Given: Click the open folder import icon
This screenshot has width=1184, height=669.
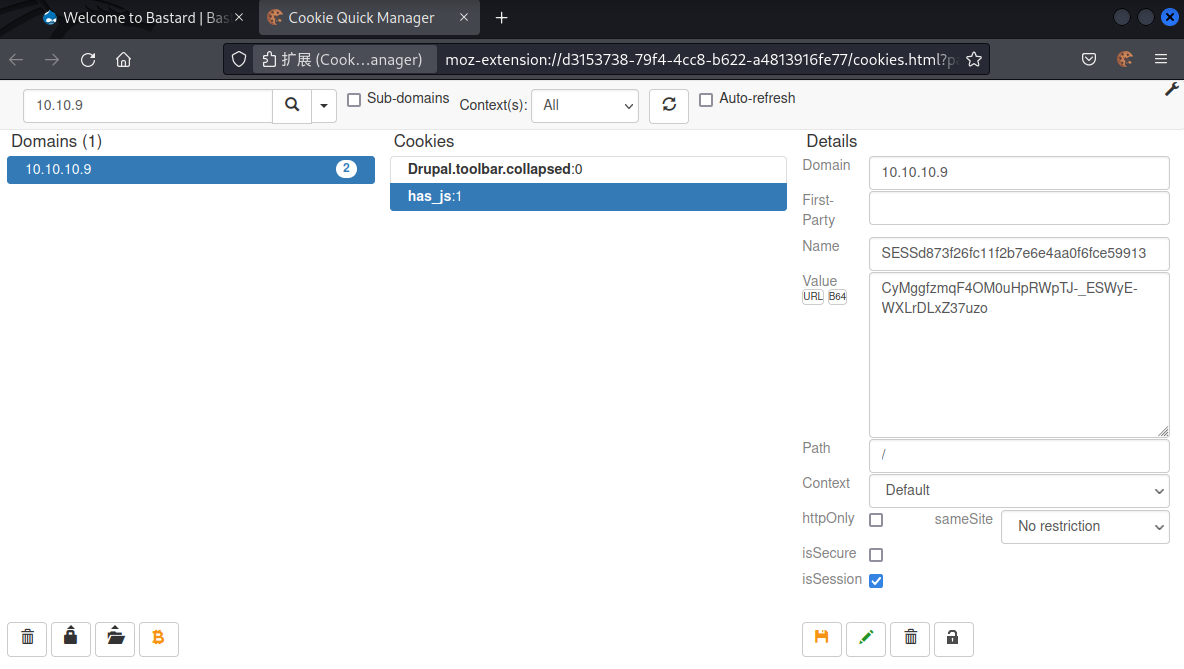Looking at the screenshot, I should click(x=115, y=638).
